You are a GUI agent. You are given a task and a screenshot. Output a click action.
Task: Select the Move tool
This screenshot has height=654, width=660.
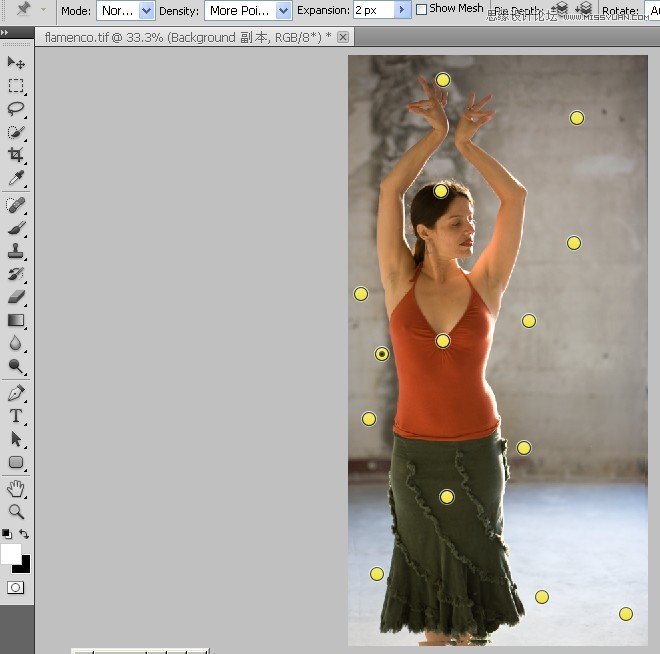click(16, 63)
